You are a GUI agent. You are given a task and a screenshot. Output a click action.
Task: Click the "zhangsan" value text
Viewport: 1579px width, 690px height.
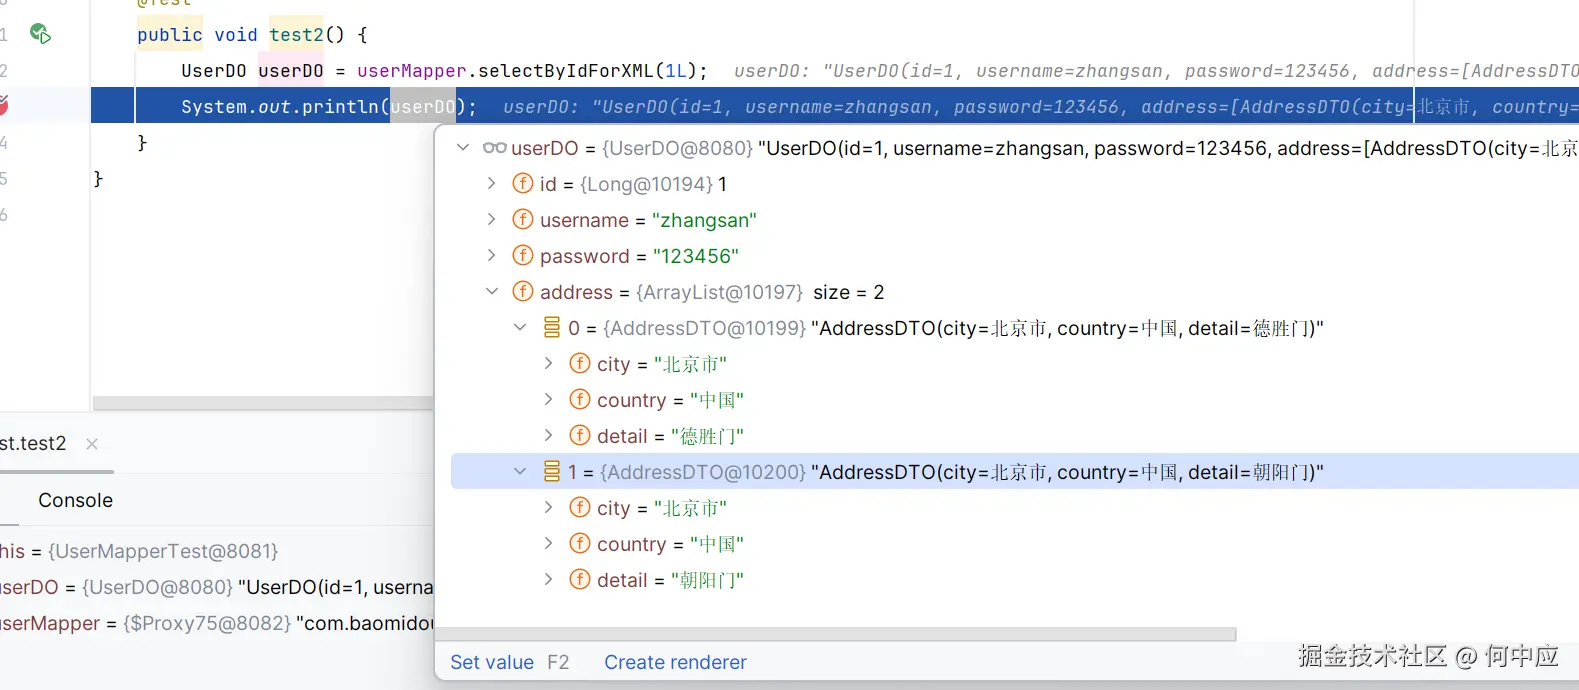704,220
